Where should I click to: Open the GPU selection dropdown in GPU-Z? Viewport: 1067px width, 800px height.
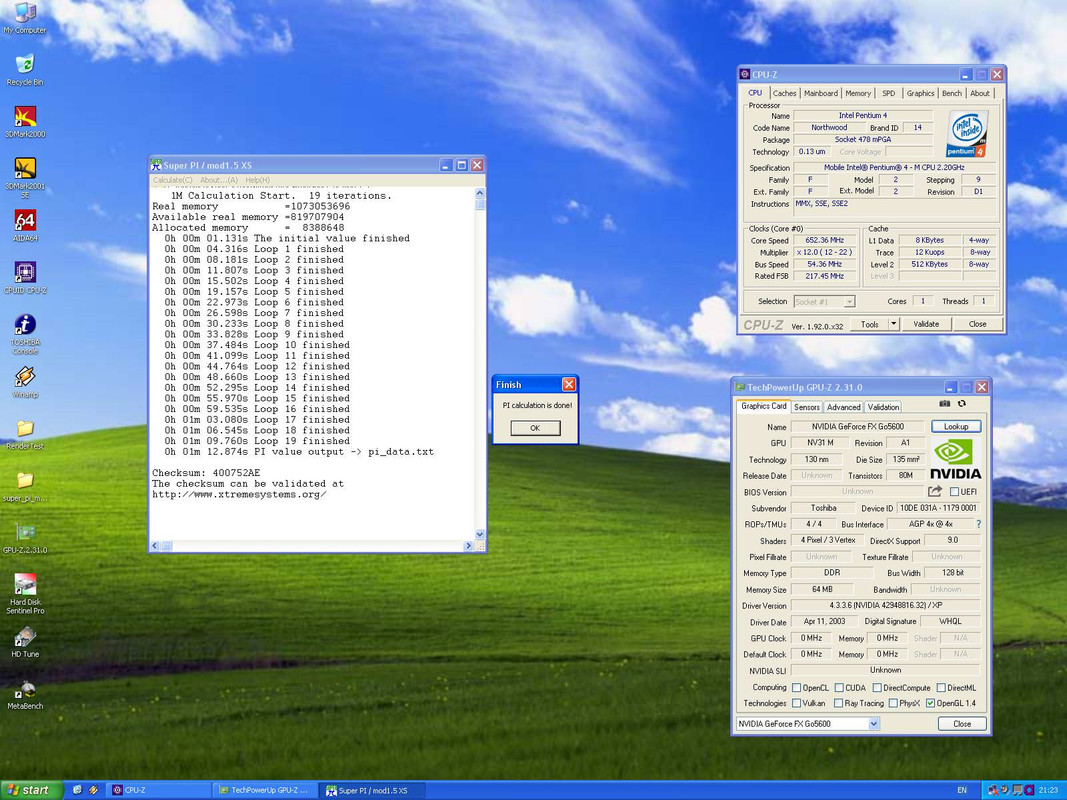click(874, 724)
